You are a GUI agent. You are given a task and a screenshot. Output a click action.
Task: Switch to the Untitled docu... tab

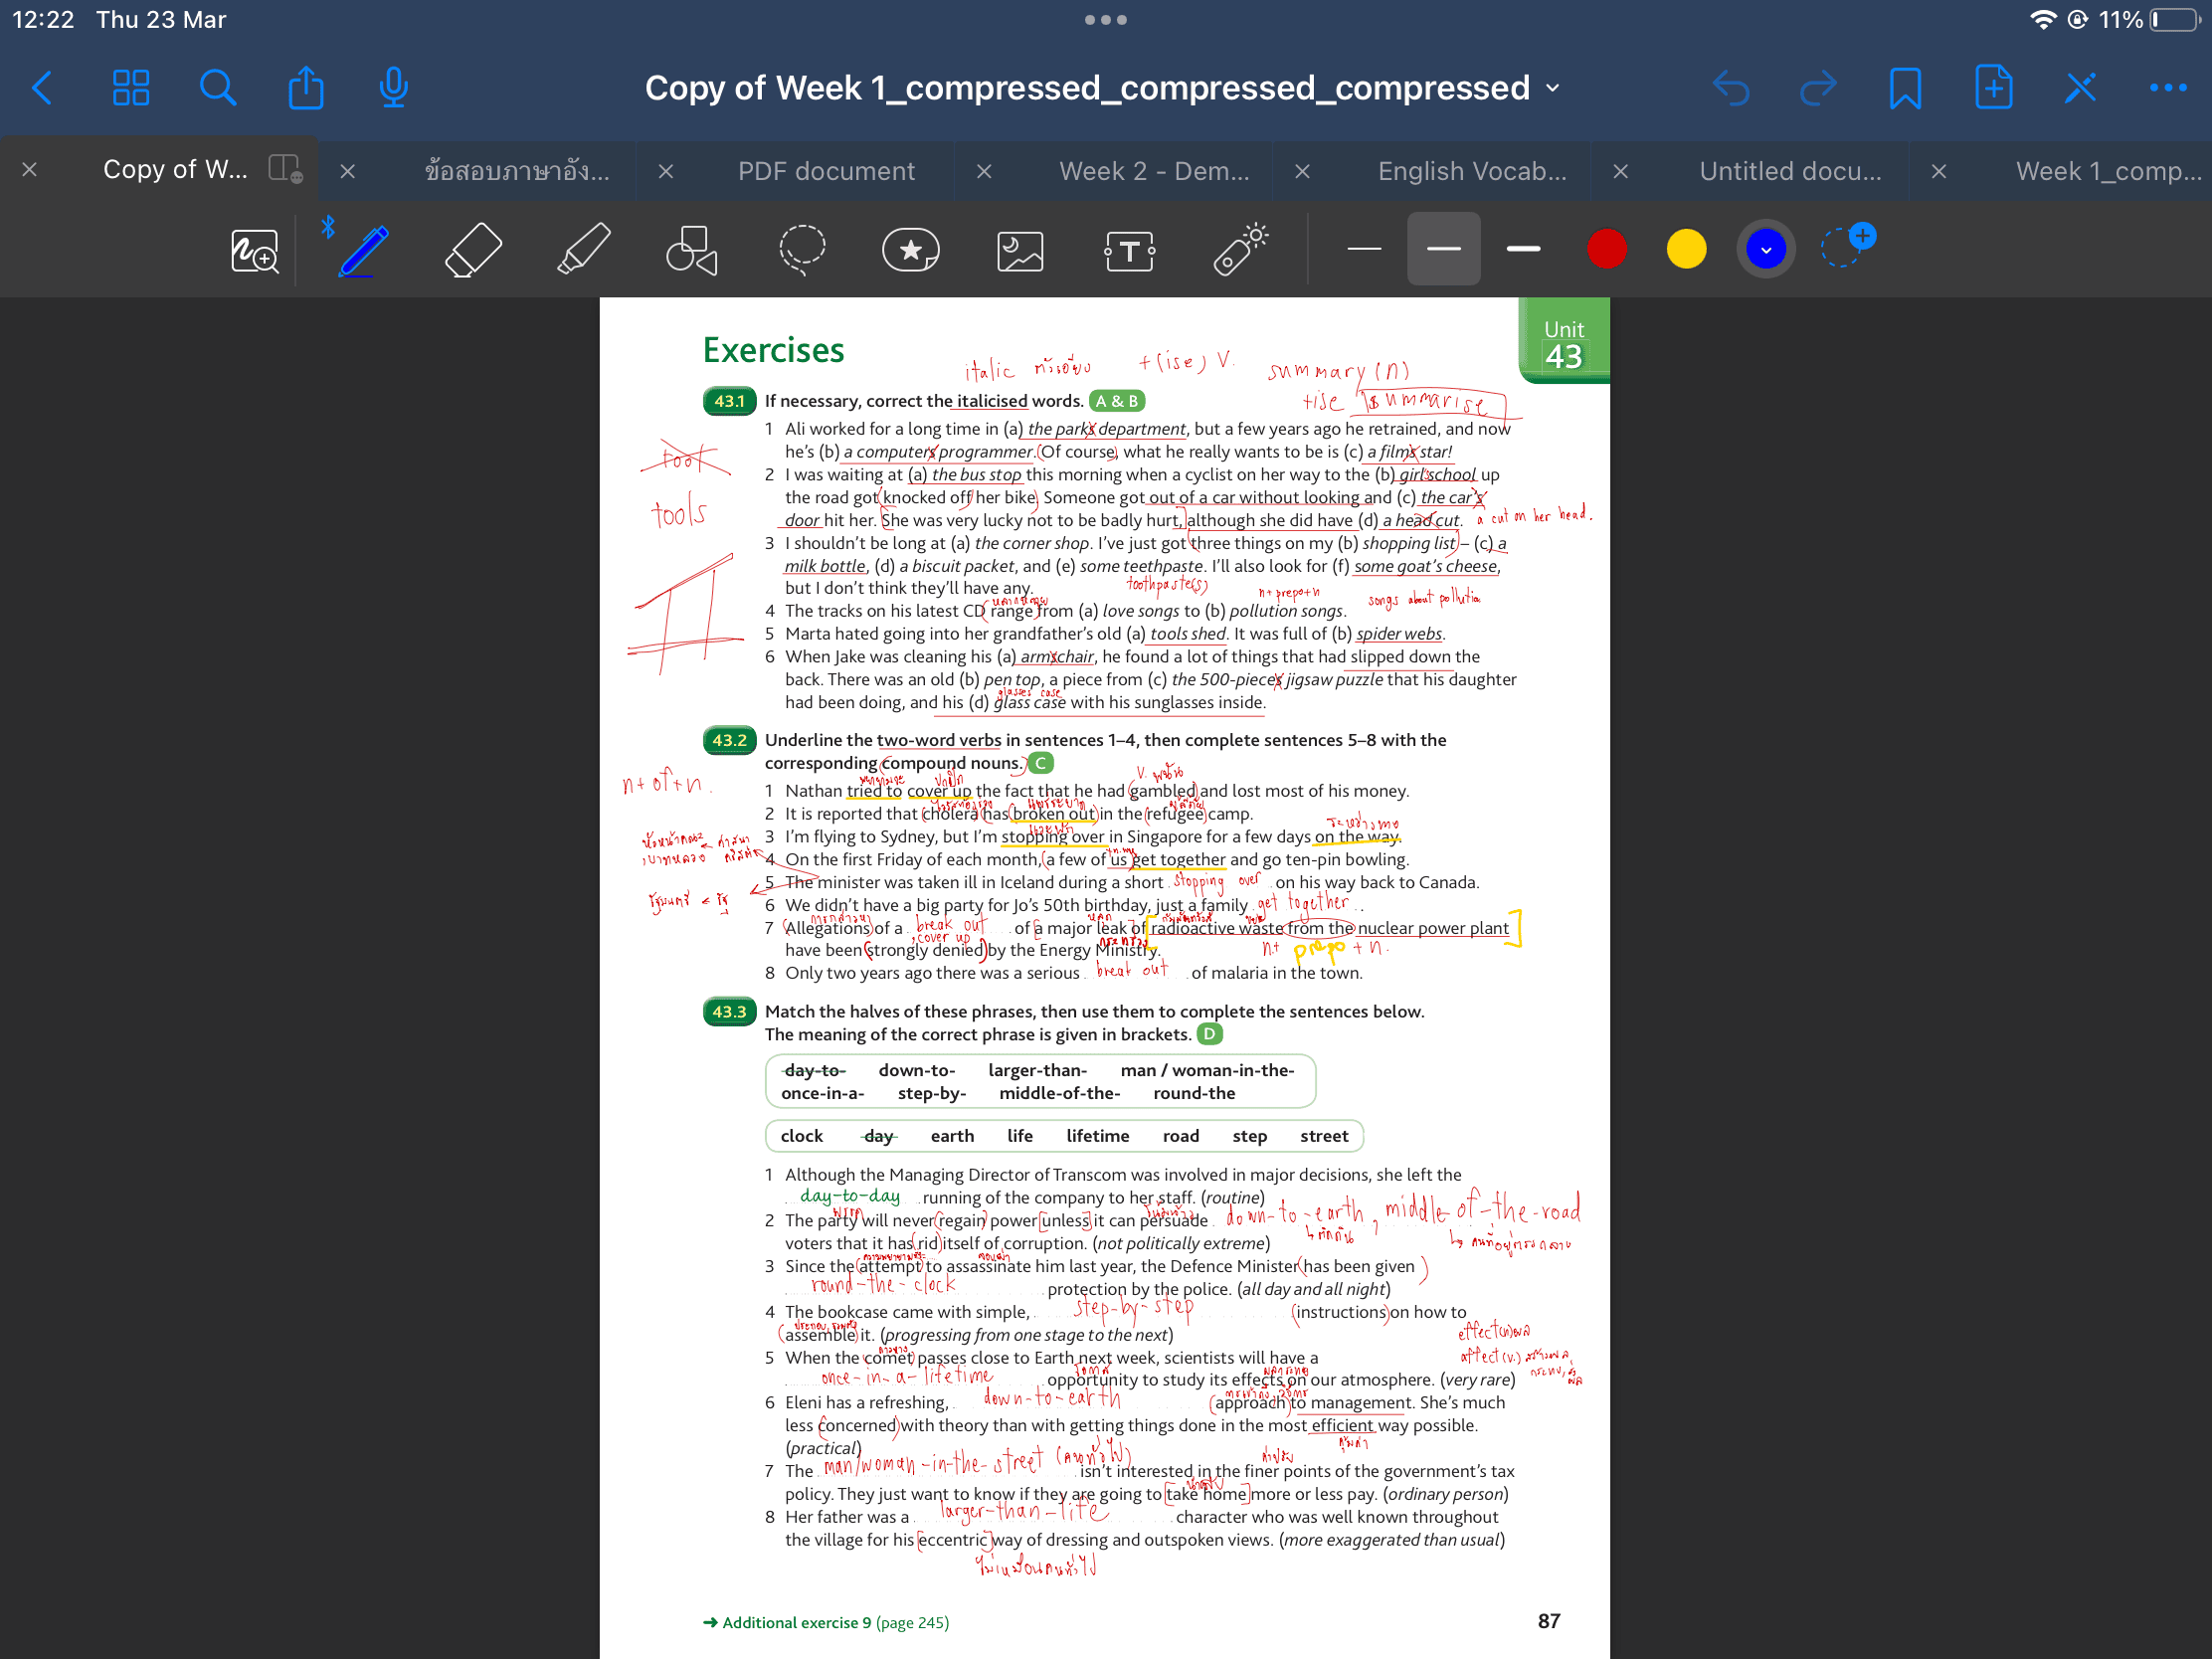pyautogui.click(x=1790, y=171)
